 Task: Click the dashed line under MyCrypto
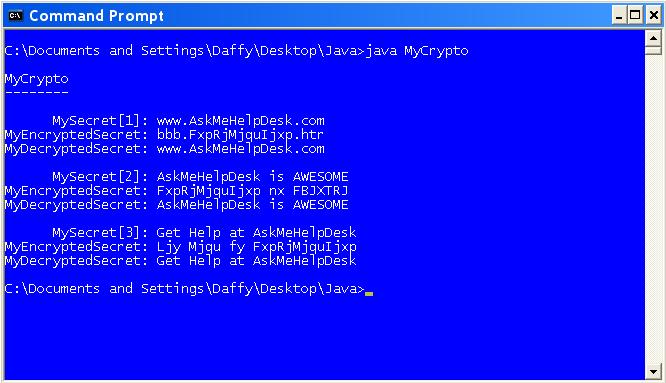coord(37,92)
